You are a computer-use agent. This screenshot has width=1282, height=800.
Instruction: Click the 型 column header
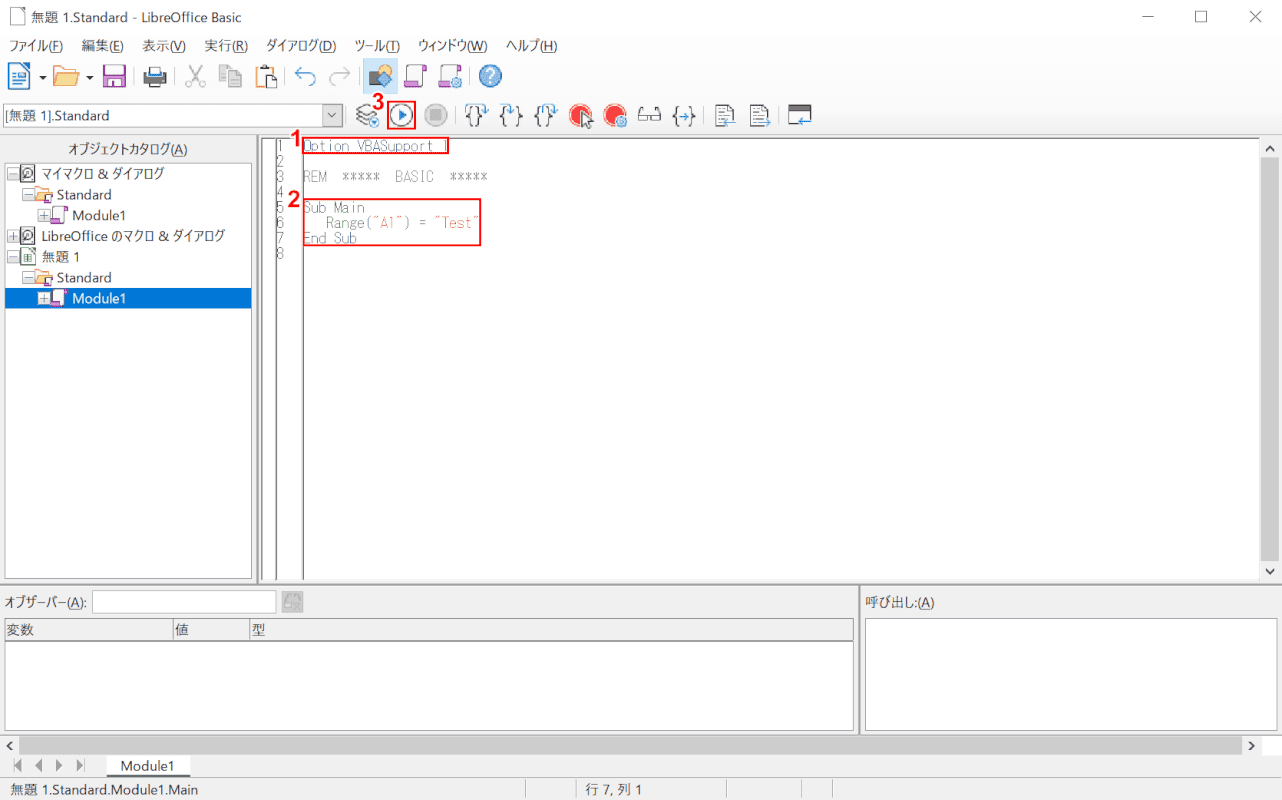point(551,630)
